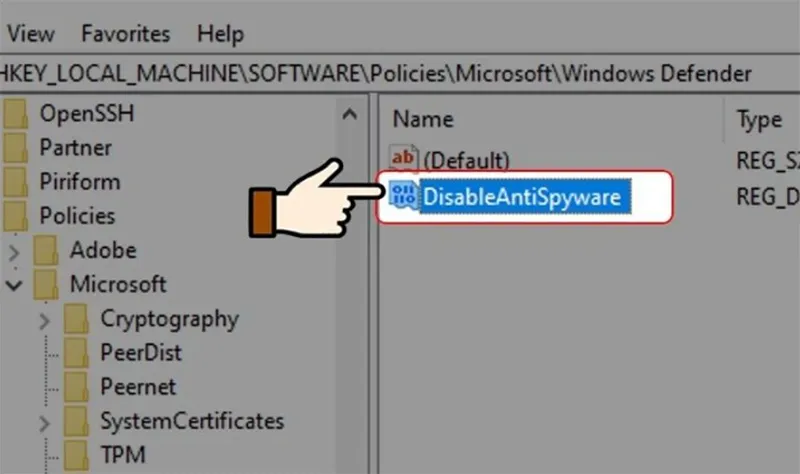
Task: Click the SystemCertificates folder icon
Action: pyautogui.click(x=77, y=421)
